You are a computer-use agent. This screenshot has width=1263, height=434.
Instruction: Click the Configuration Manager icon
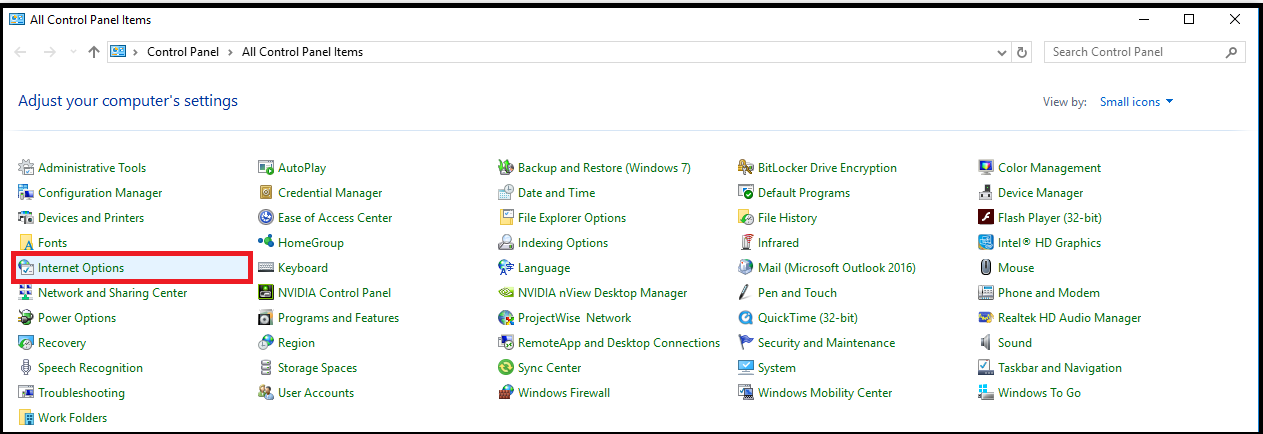pos(26,193)
